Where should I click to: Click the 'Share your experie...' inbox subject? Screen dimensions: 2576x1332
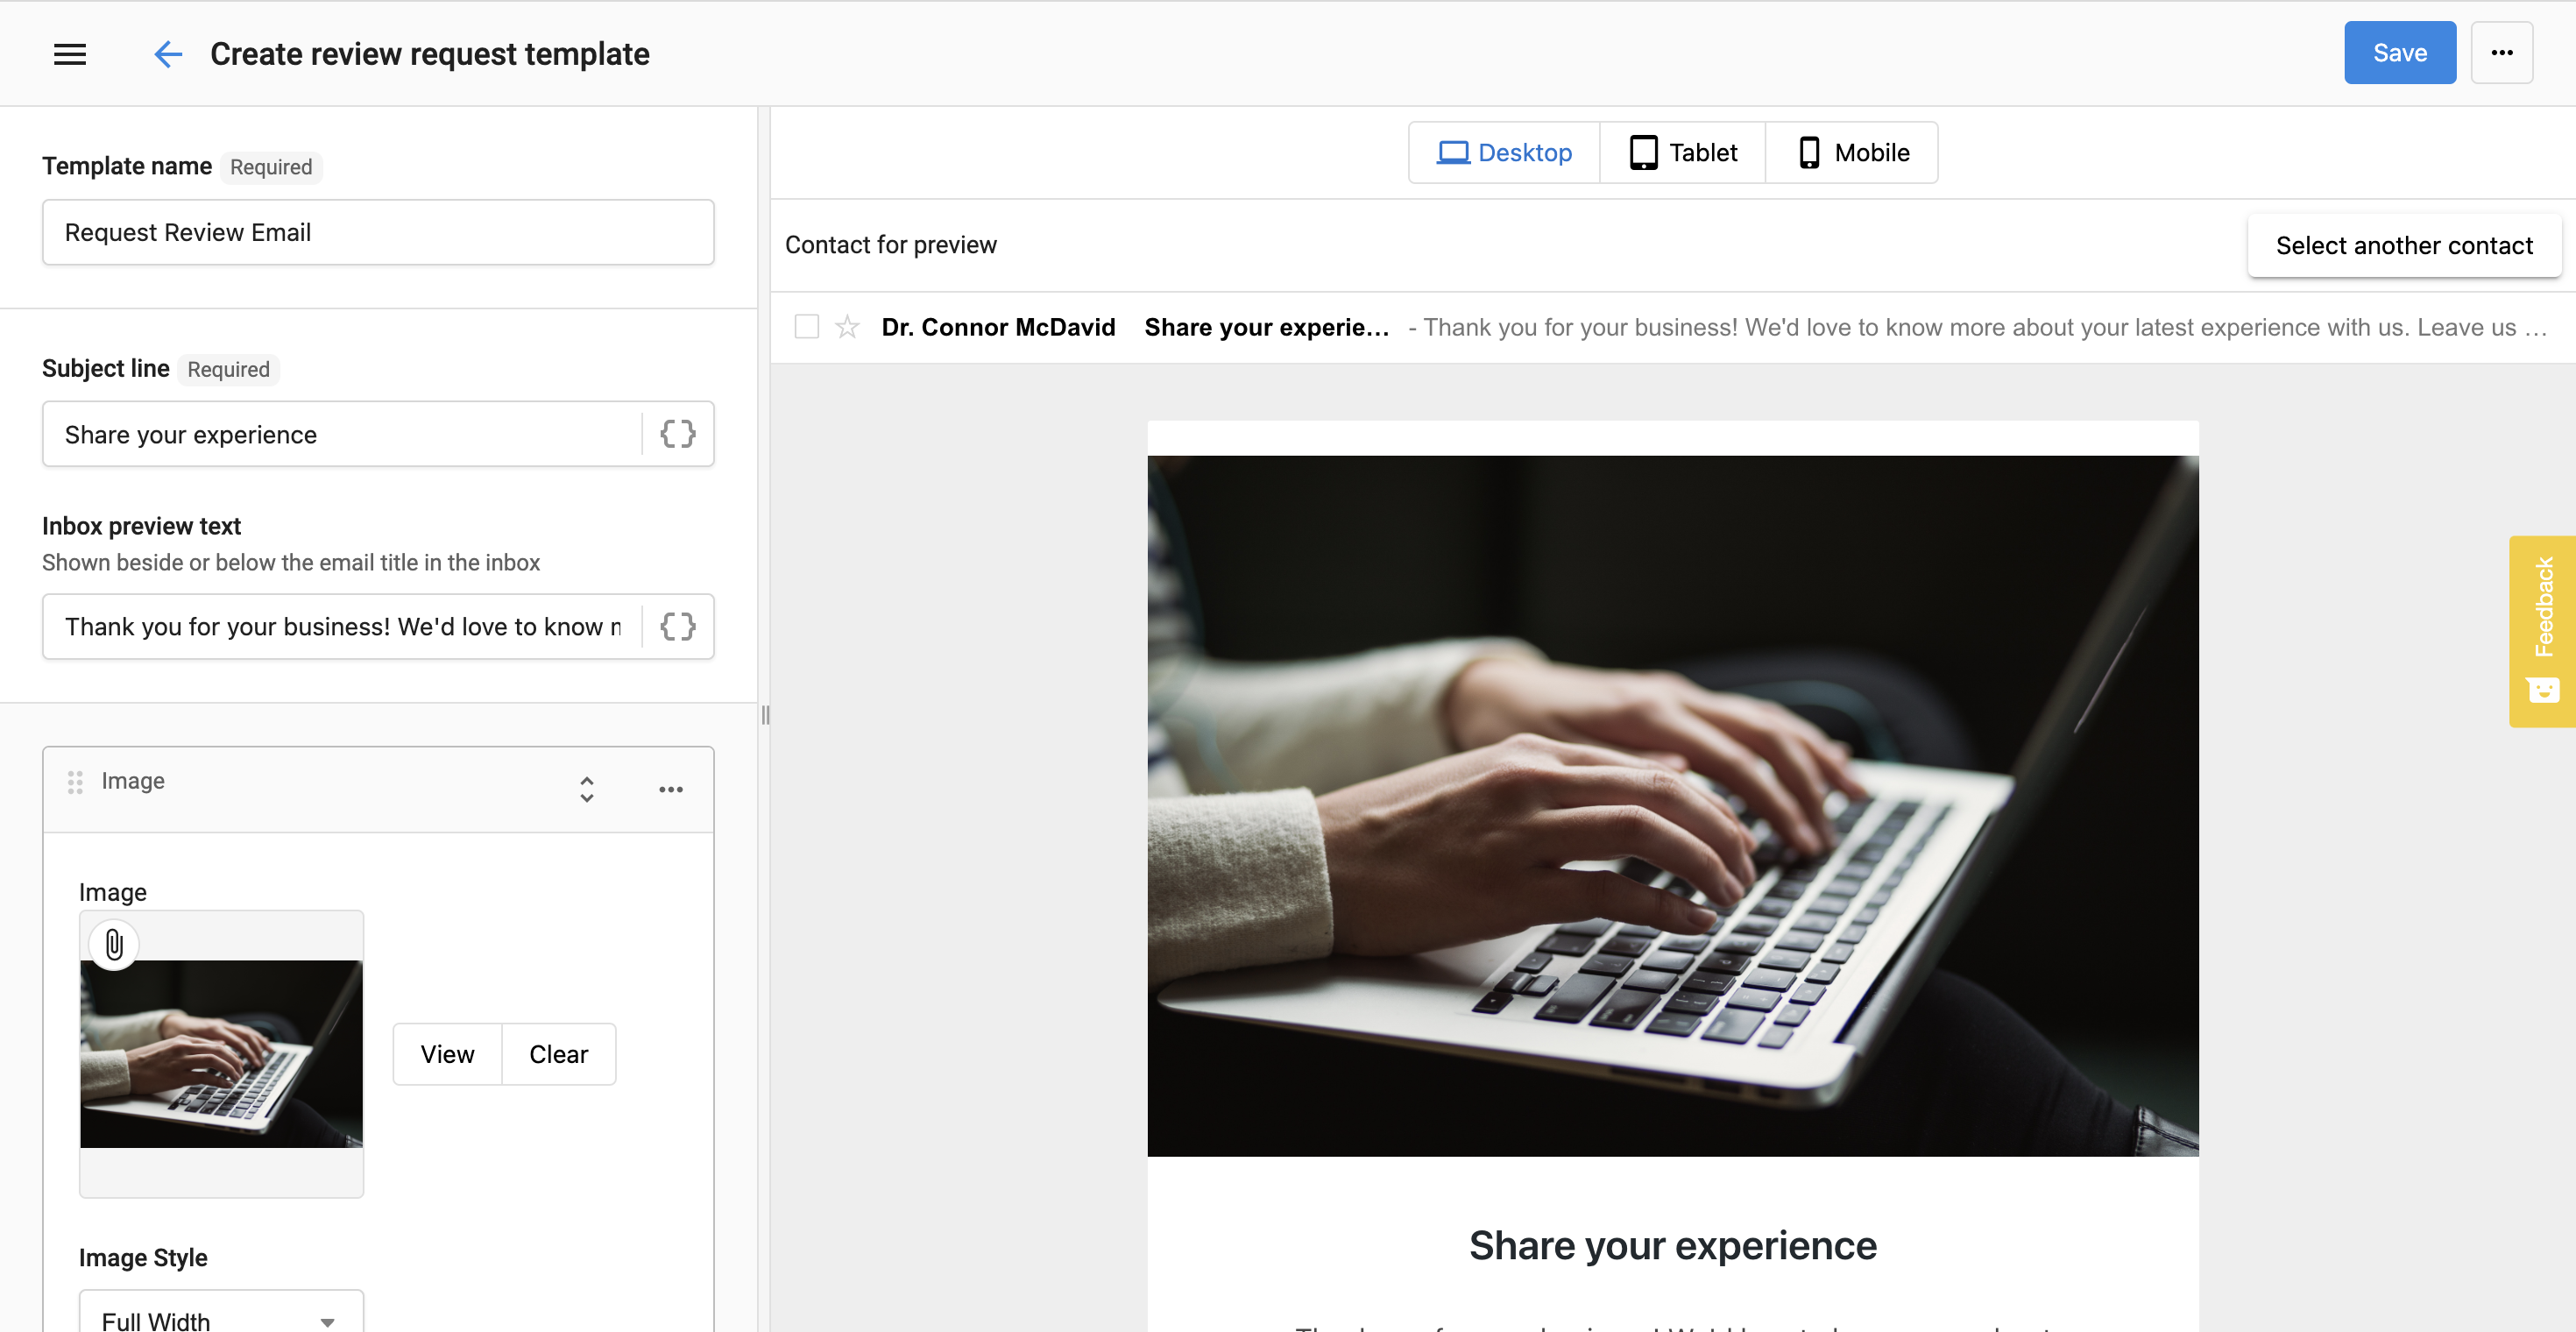click(1266, 327)
